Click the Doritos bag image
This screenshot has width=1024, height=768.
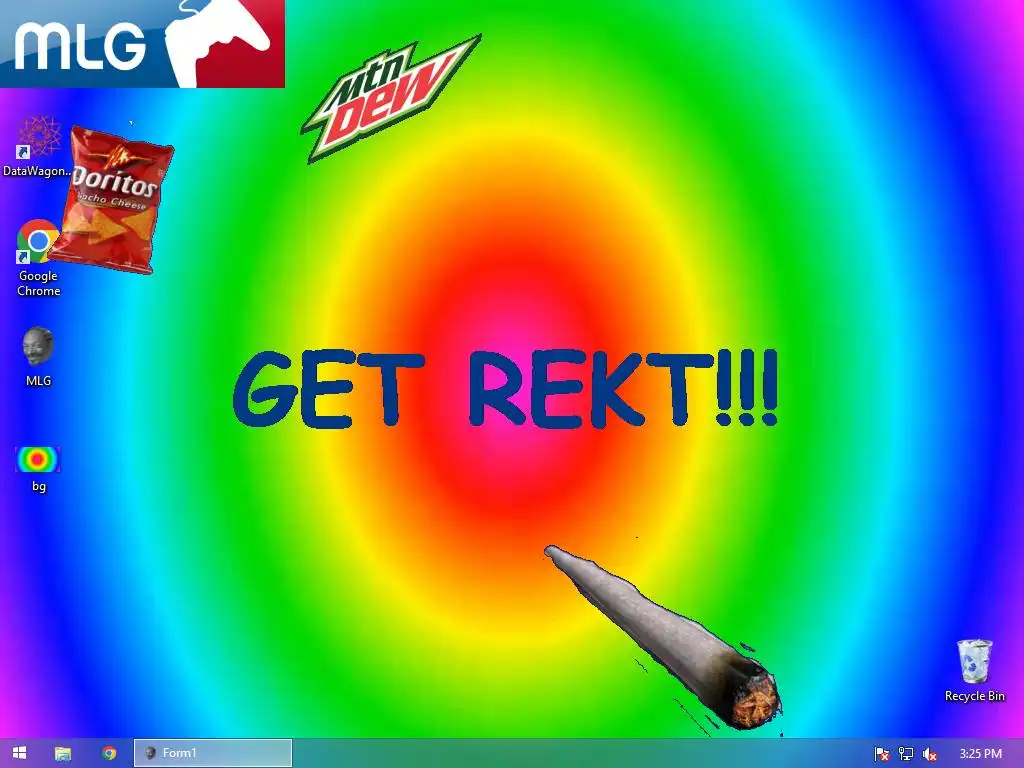tap(111, 200)
